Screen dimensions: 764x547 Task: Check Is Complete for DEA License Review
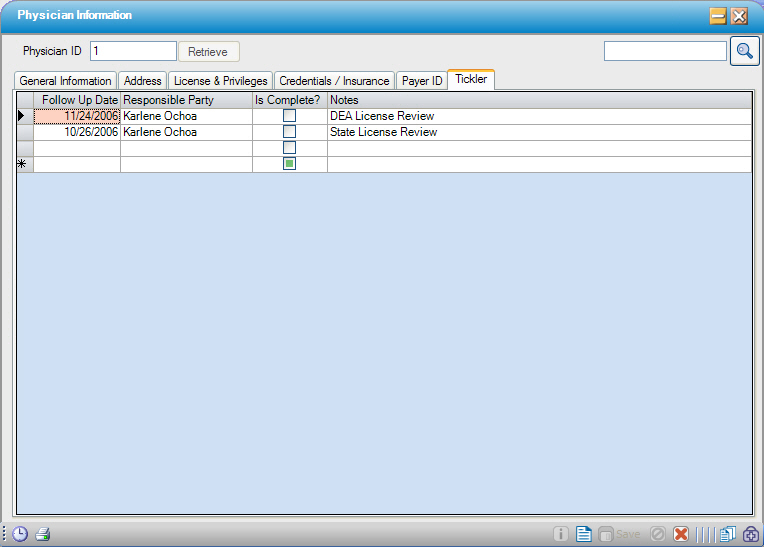pos(289,116)
